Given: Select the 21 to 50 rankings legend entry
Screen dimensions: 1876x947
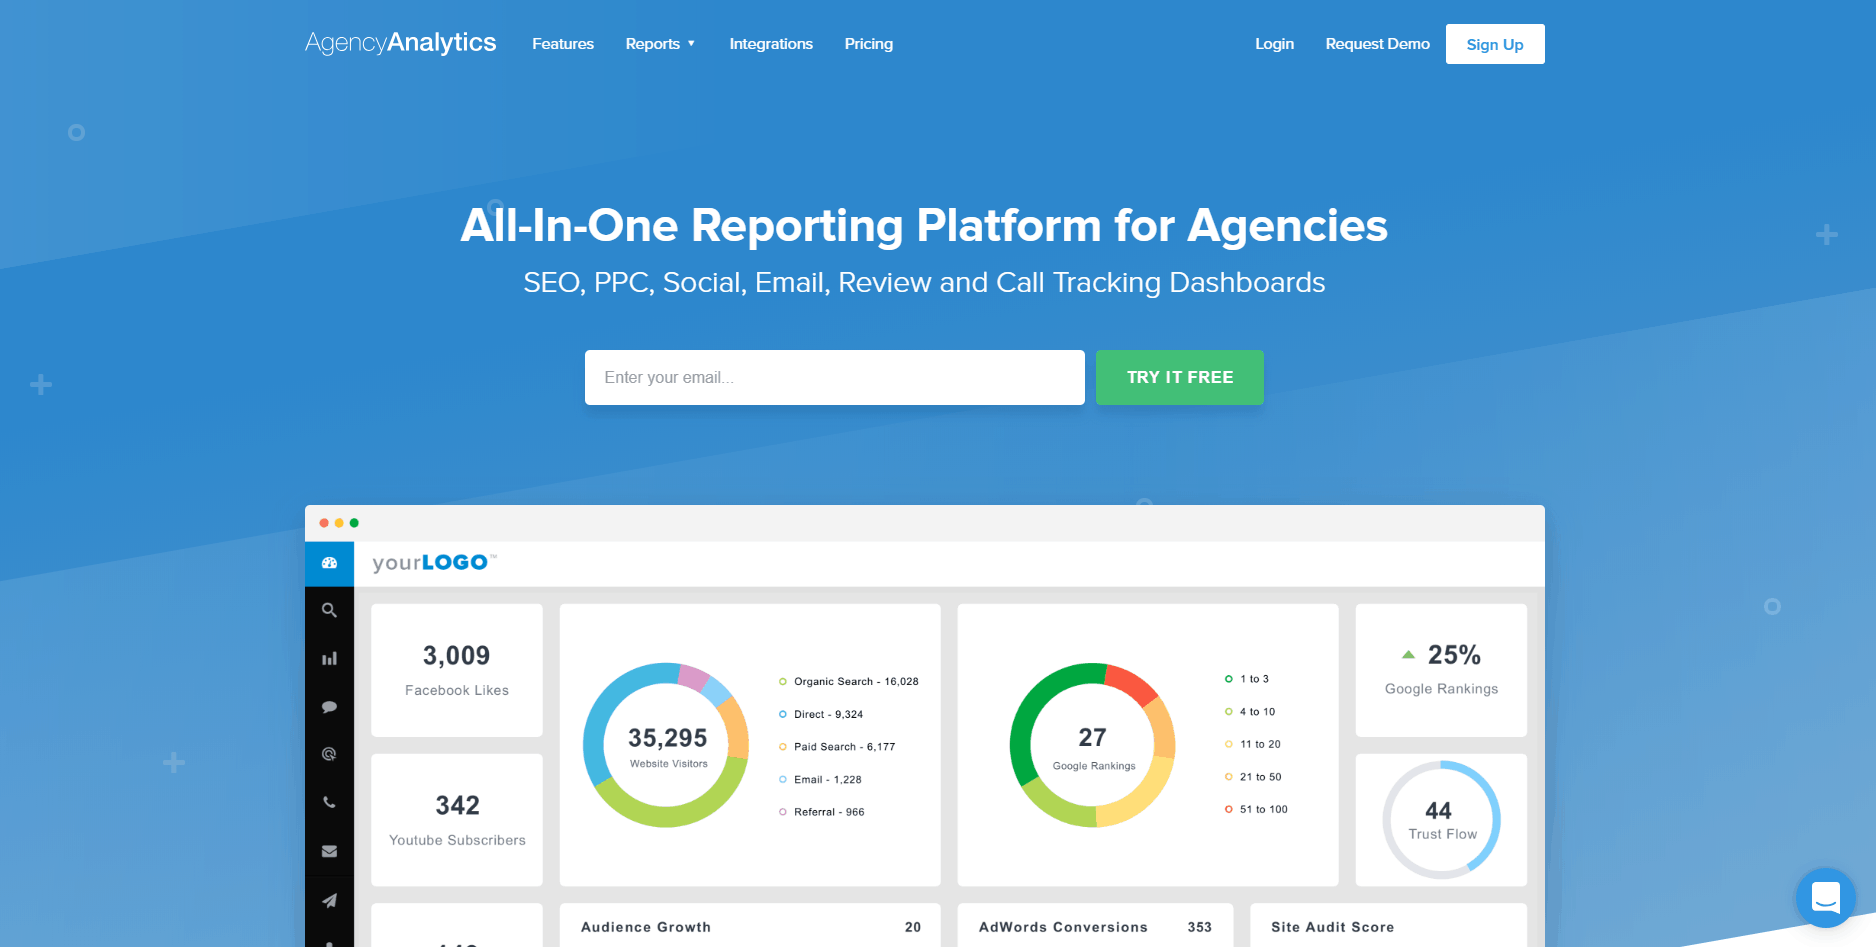Looking at the screenshot, I should 1253,777.
